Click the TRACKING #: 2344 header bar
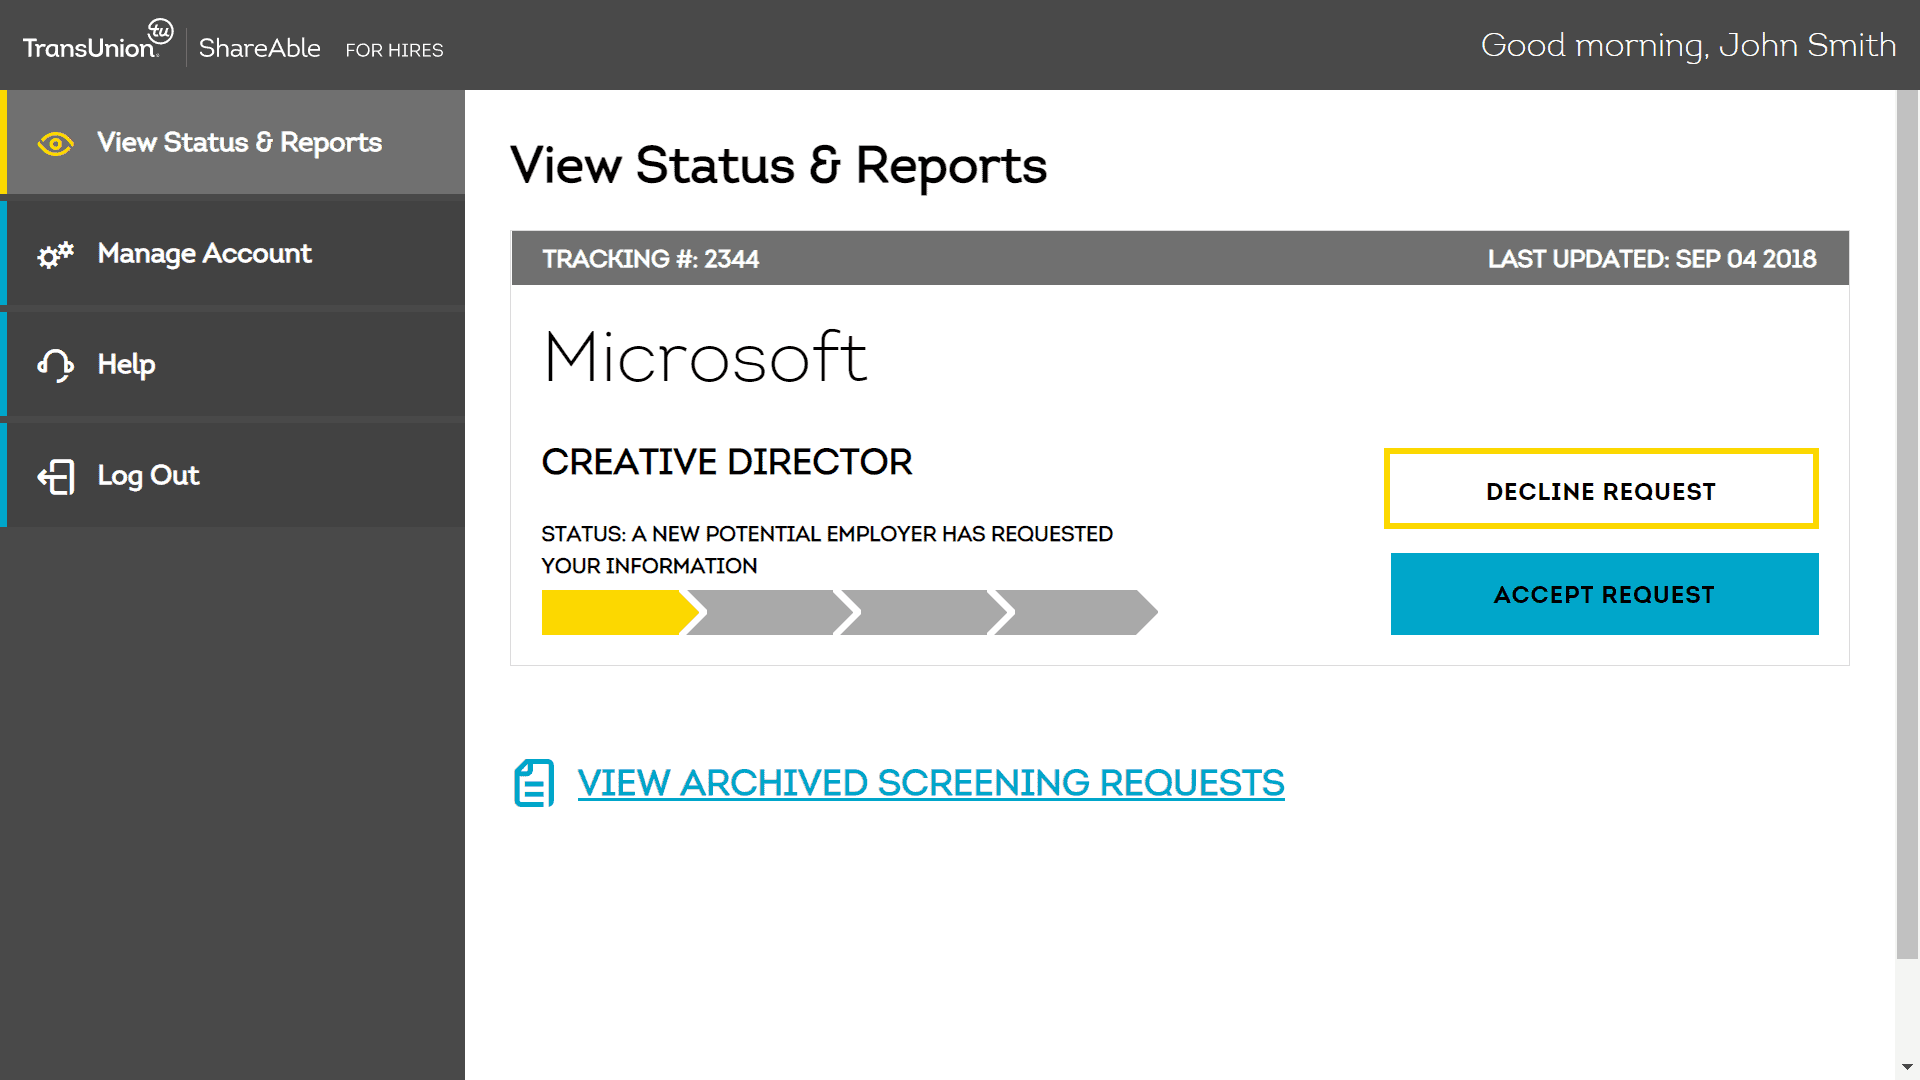This screenshot has height=1080, width=1920. [650, 259]
